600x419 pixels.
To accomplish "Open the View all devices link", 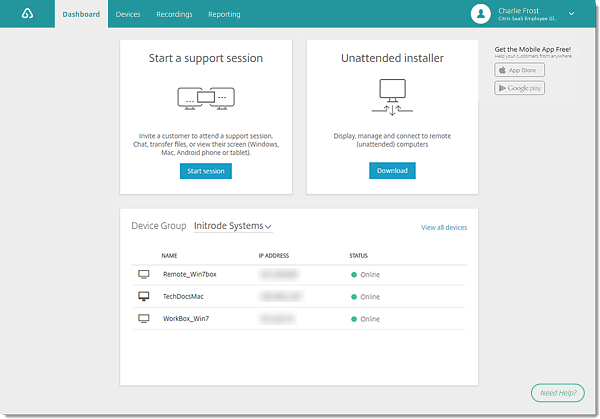I will [444, 228].
